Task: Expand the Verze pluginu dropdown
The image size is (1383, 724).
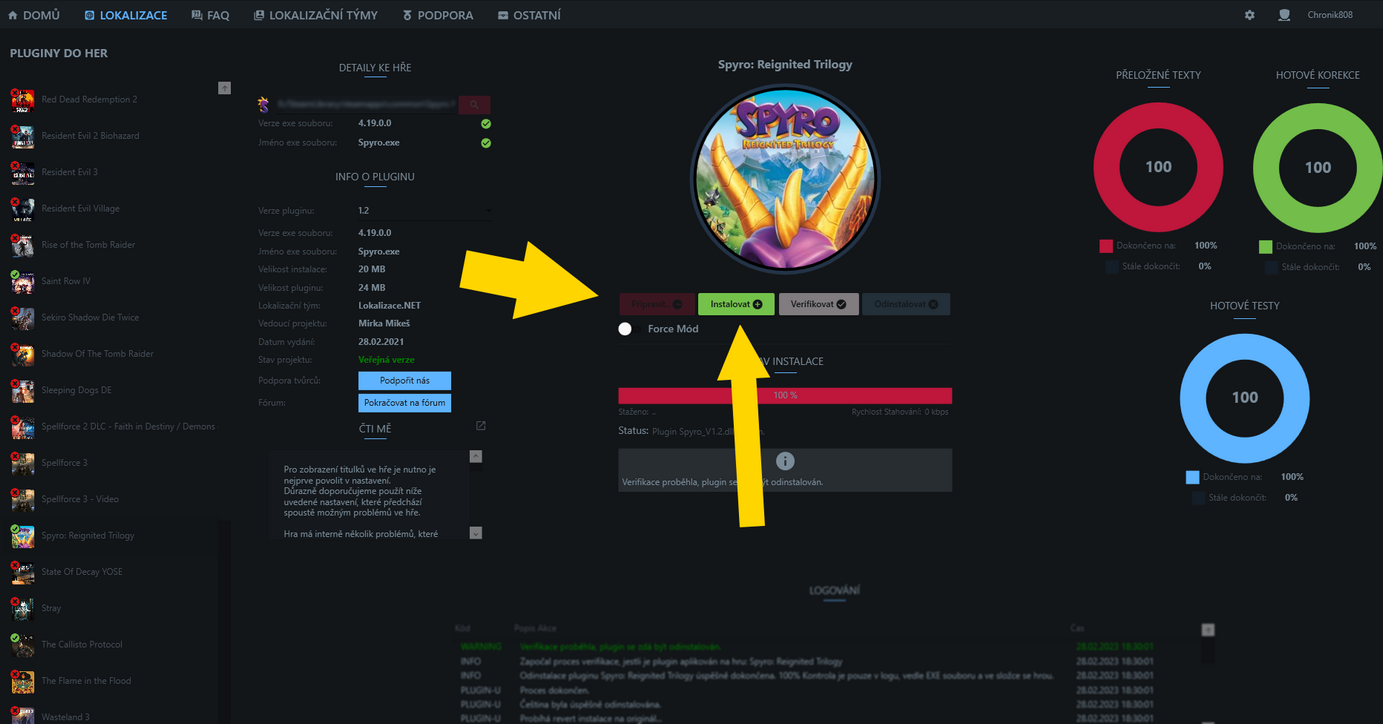Action: coord(424,211)
